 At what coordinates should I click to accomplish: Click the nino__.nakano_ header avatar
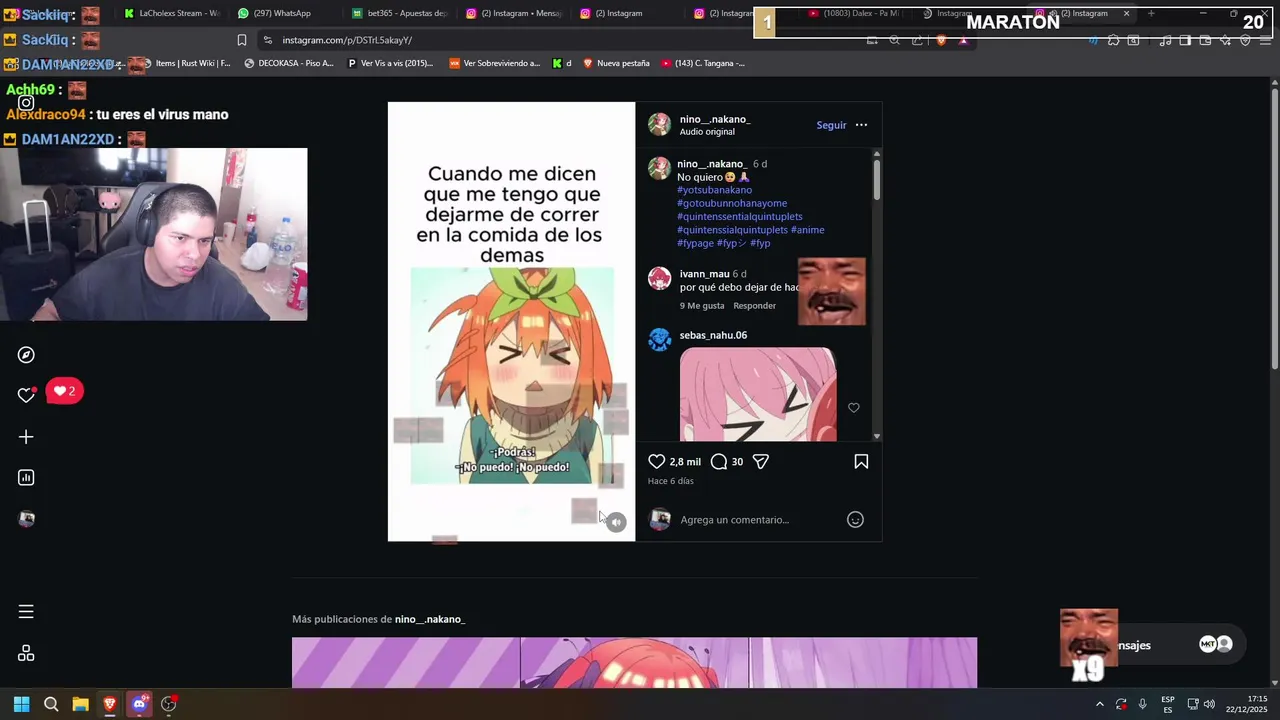[x=659, y=124]
